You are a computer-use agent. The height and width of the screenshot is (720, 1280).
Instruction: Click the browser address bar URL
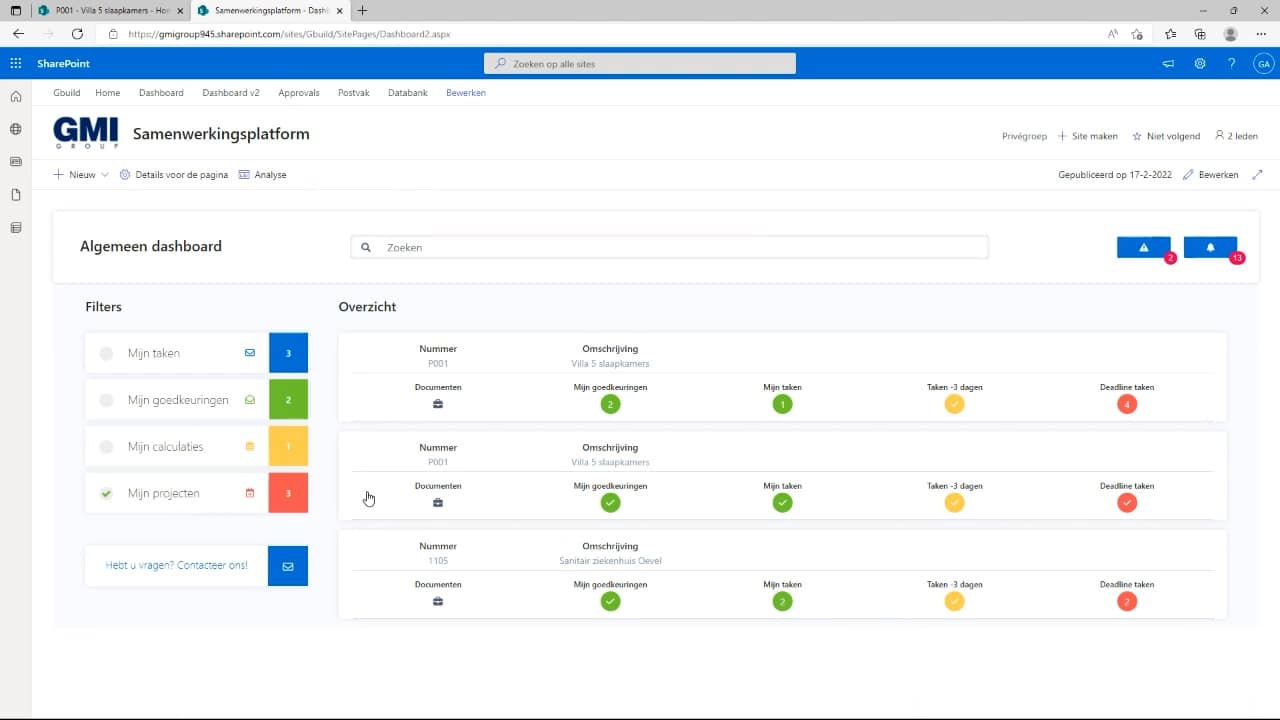pos(290,34)
